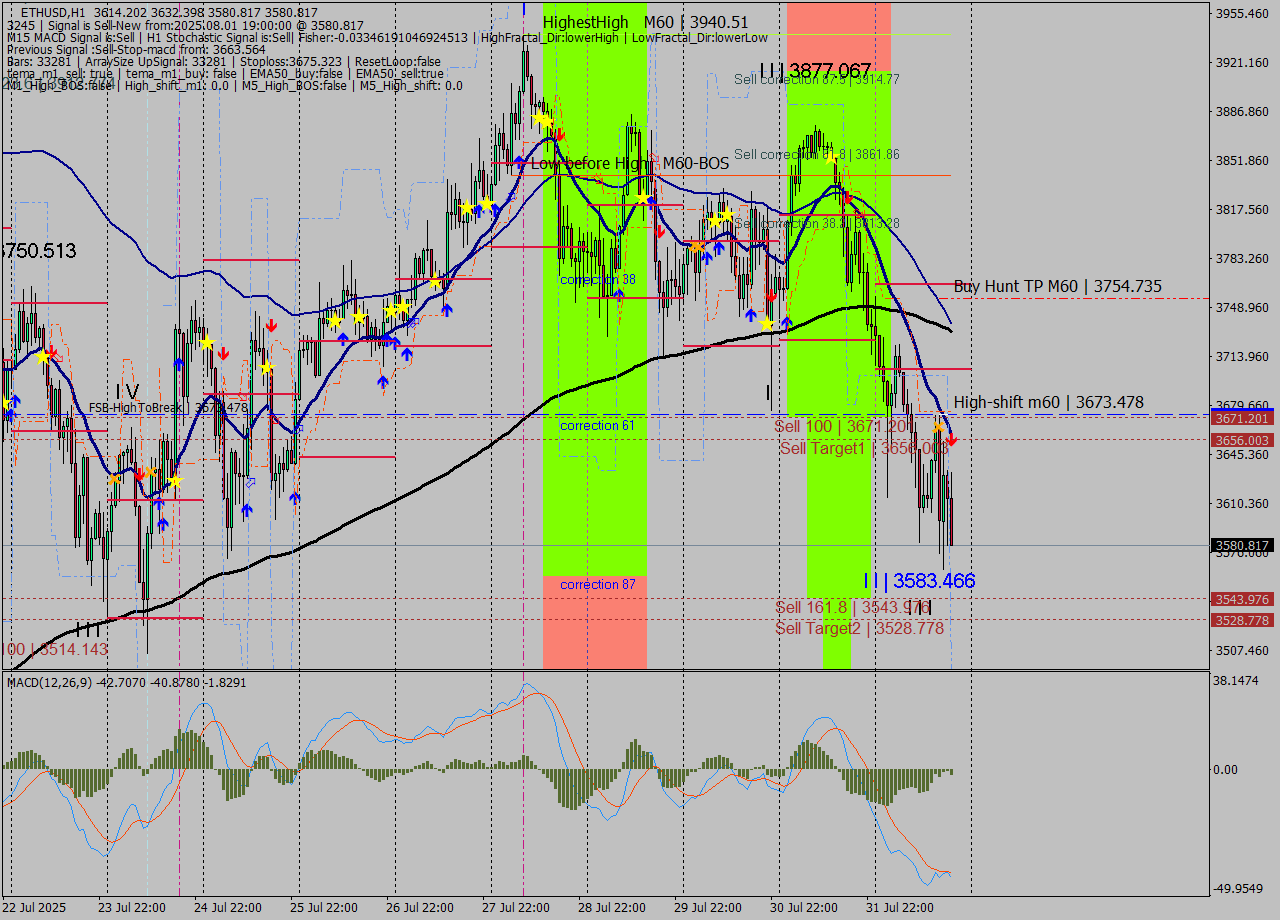
Task: Select the blue II 3583.466 wave label
Action: [919, 581]
